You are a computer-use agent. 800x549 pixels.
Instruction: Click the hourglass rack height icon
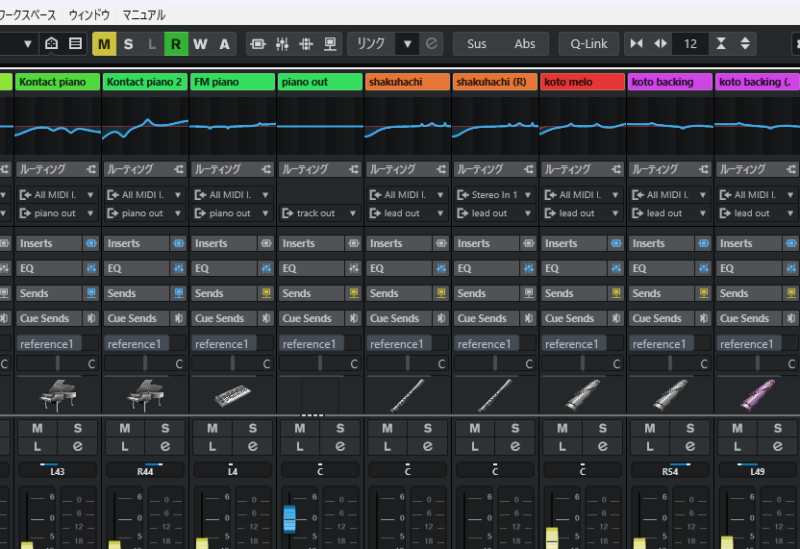721,44
